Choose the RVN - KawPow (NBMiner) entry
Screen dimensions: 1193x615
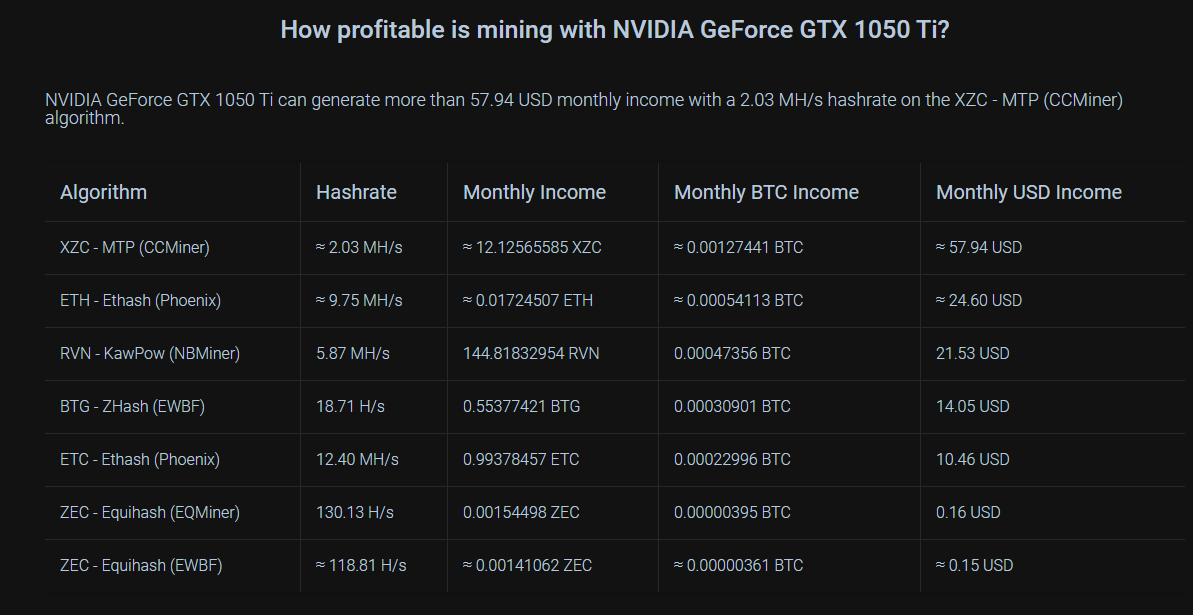pos(150,353)
